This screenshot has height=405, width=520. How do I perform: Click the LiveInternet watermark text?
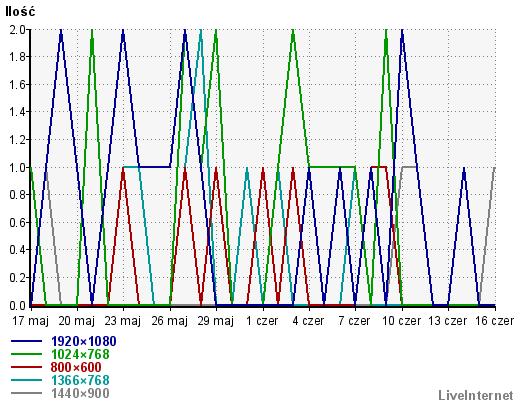[x=476, y=396]
